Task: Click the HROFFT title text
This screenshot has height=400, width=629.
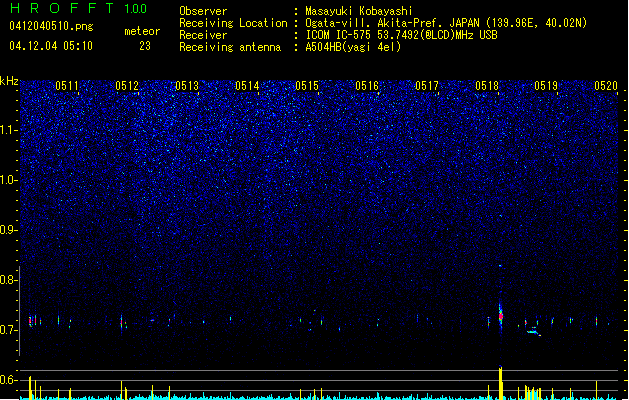Action: pos(62,8)
